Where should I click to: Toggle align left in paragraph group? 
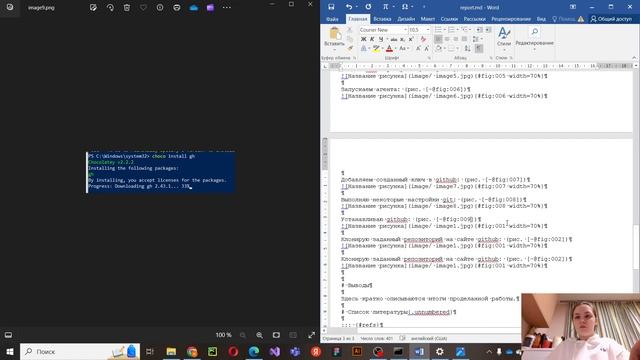tap(438, 39)
